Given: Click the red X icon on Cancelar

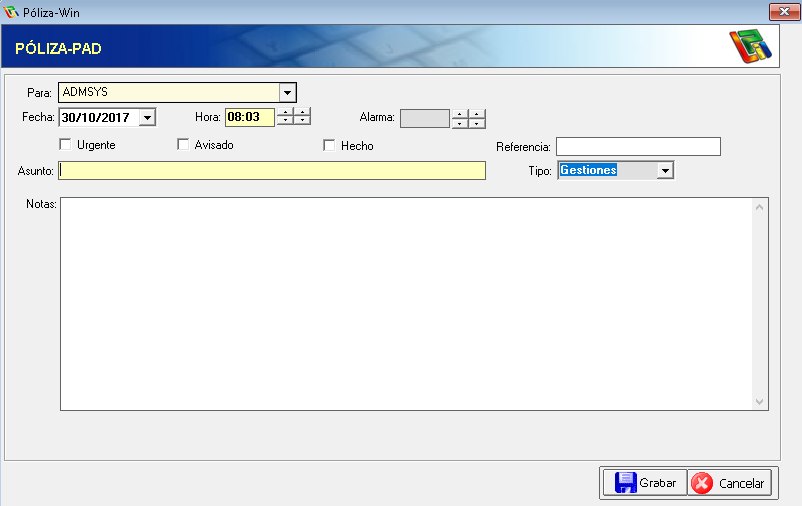Looking at the screenshot, I should coord(702,483).
